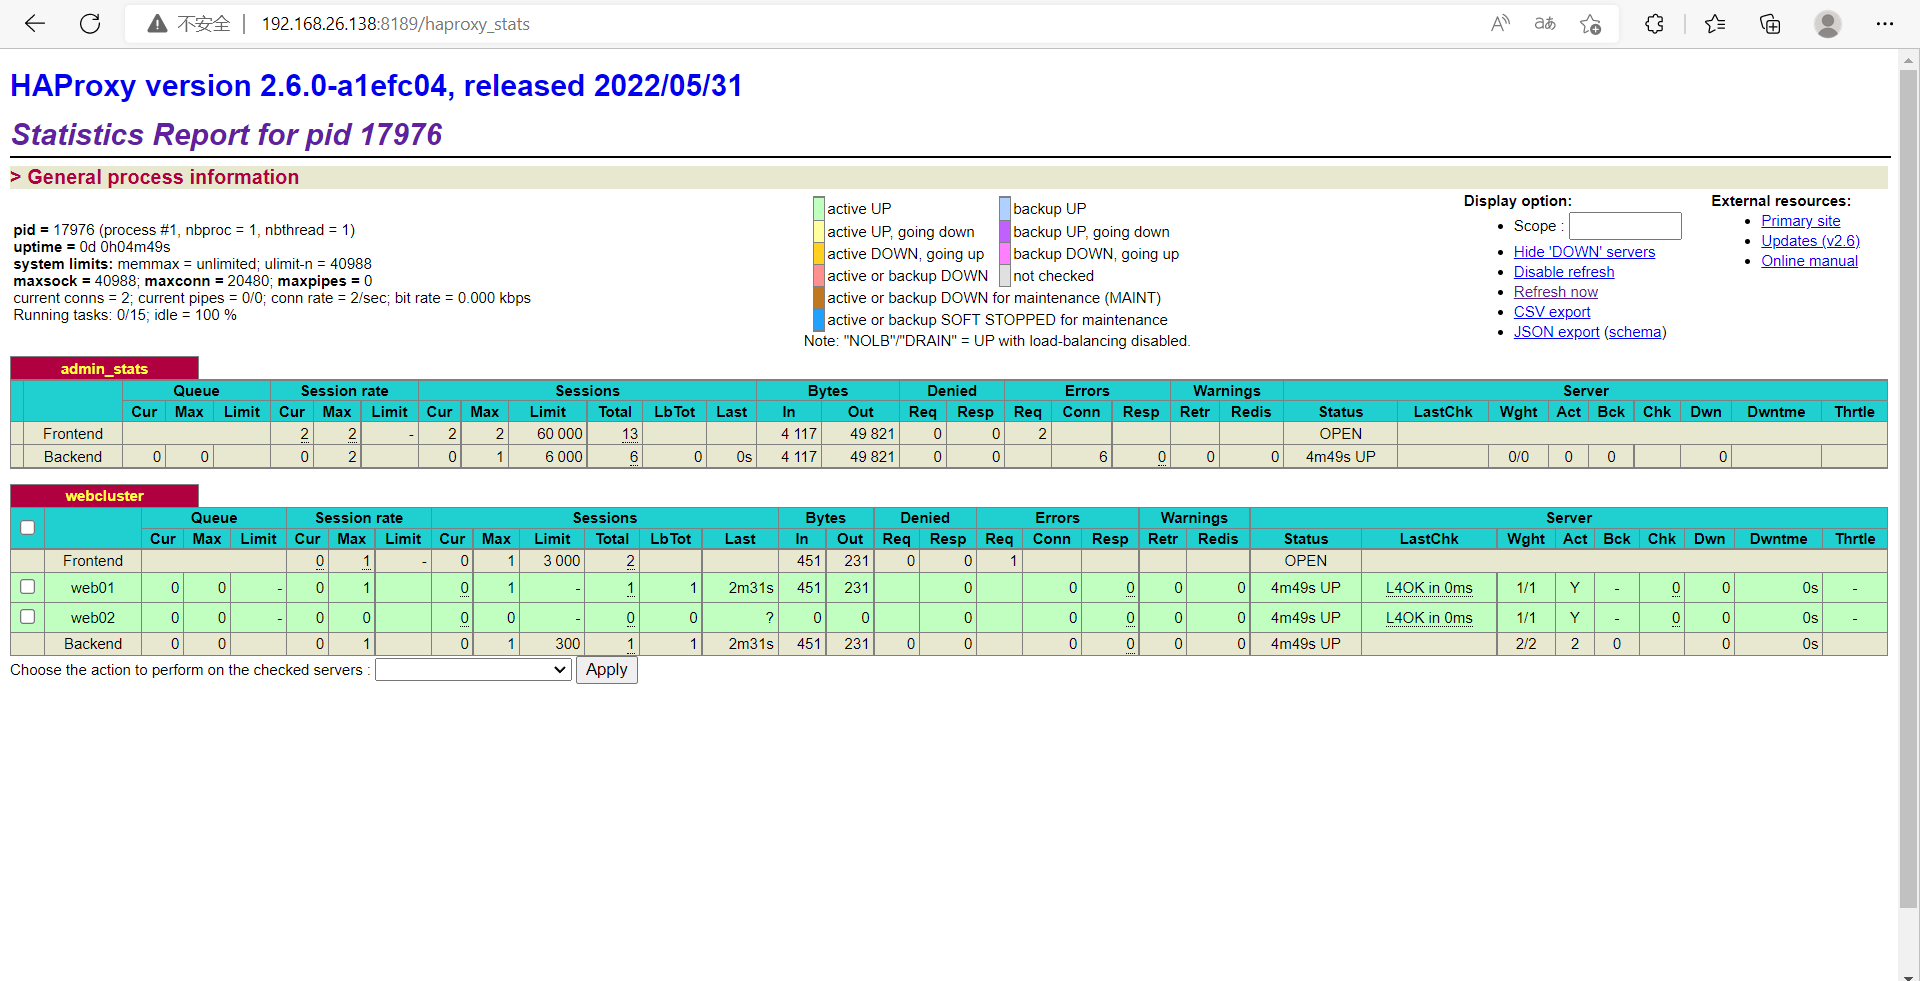The width and height of the screenshot is (1920, 981).
Task: Open the Favorites list
Action: pos(1715,24)
